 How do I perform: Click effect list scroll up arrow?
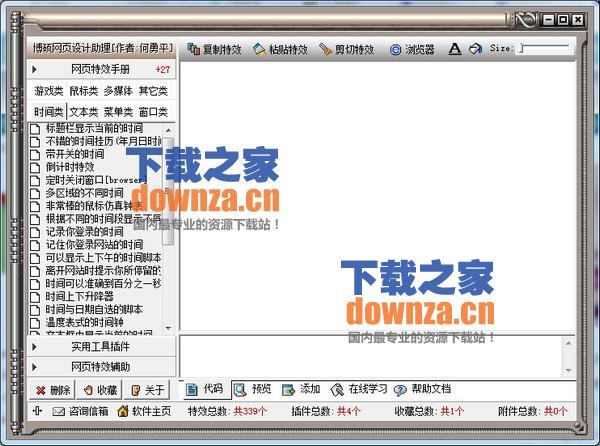[x=168, y=130]
